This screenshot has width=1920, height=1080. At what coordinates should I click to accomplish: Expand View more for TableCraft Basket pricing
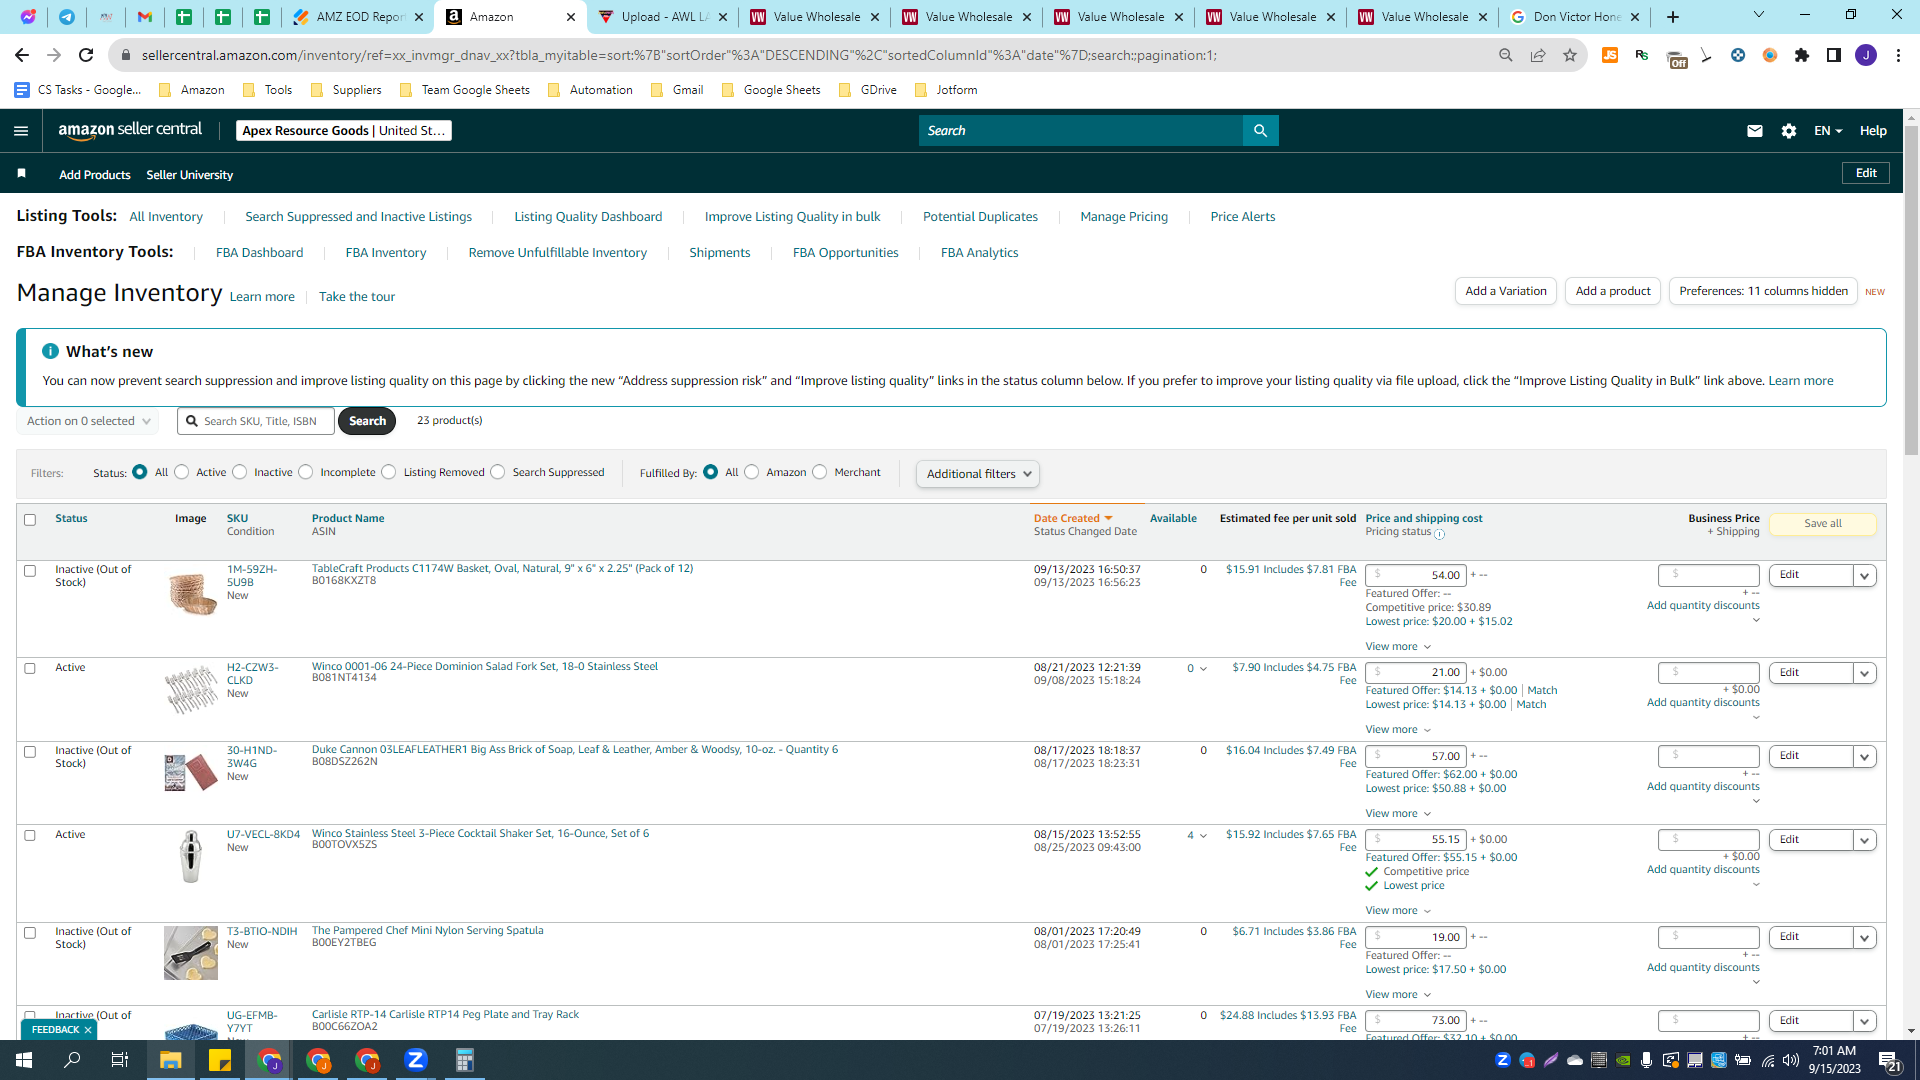tap(1398, 647)
